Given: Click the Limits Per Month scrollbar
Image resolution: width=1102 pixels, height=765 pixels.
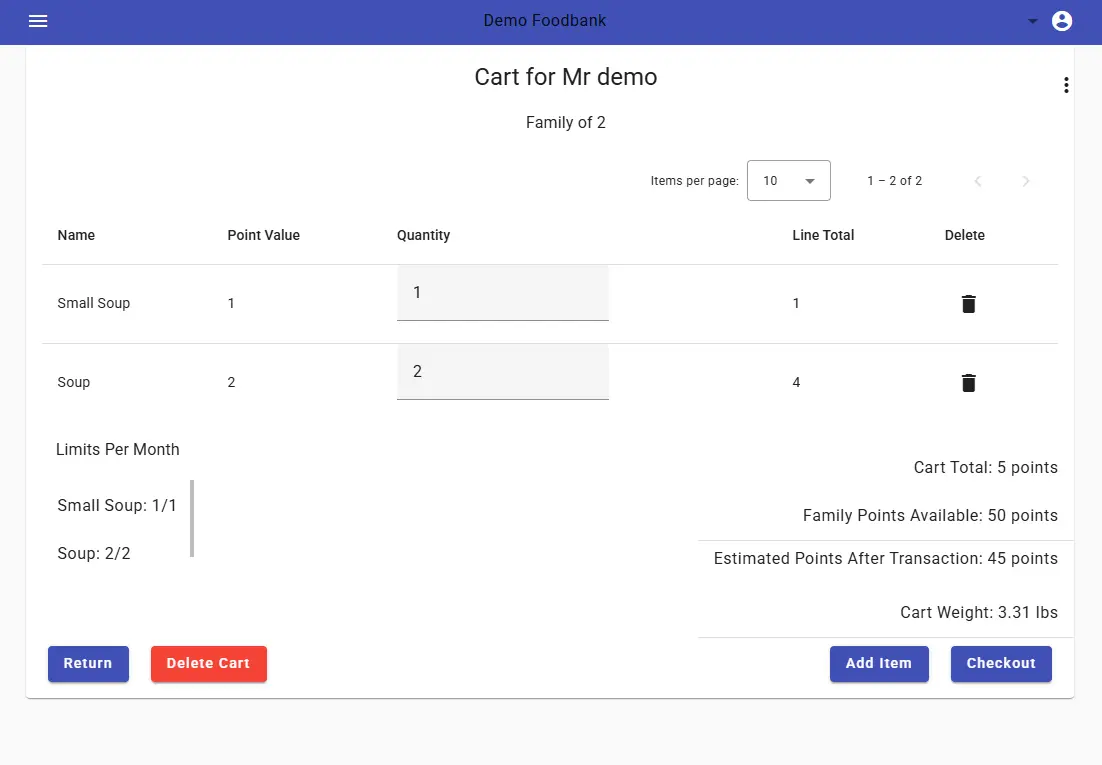Looking at the screenshot, I should point(190,520).
